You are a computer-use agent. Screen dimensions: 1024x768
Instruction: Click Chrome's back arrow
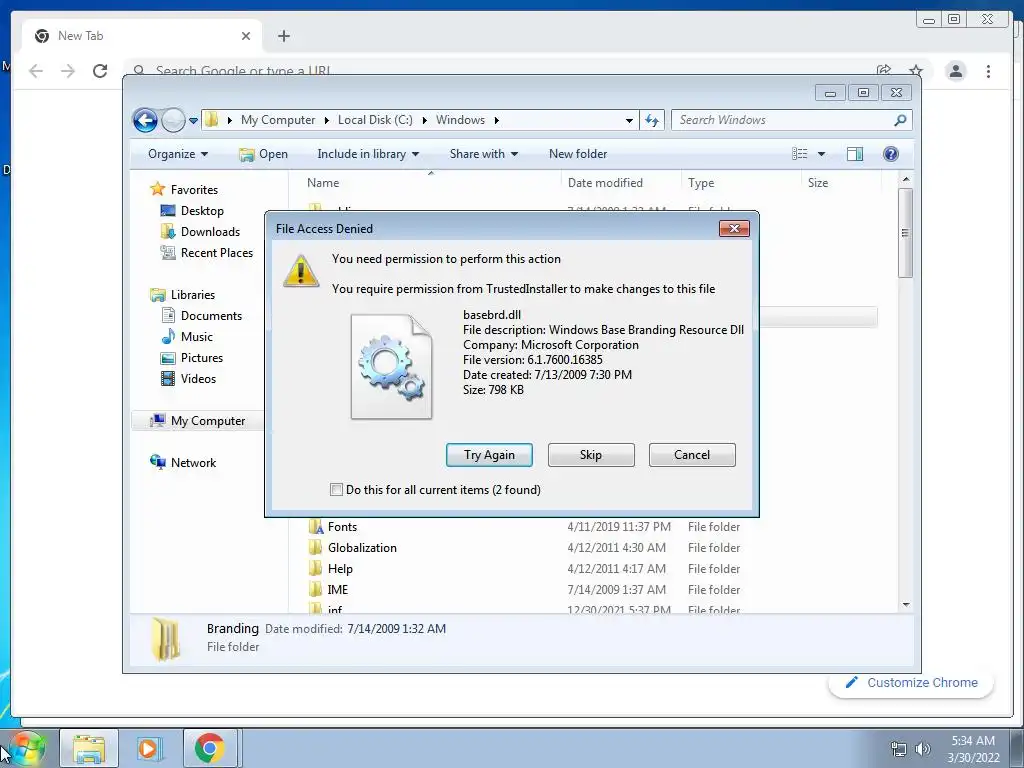coord(36,71)
